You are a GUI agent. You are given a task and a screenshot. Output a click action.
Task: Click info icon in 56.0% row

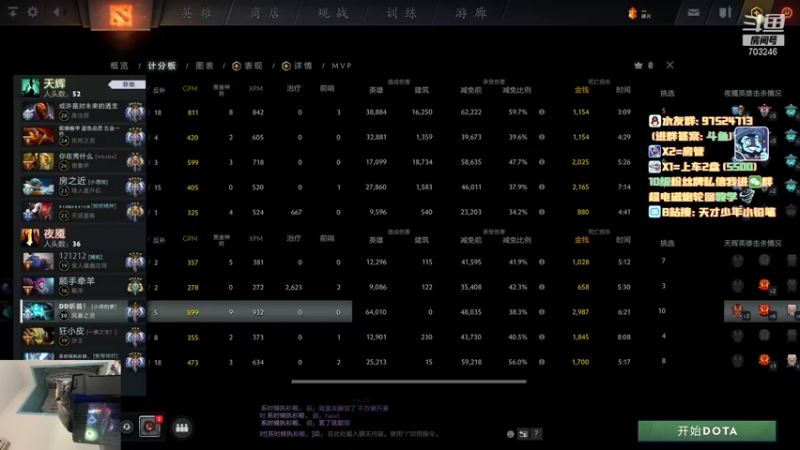click(542, 362)
